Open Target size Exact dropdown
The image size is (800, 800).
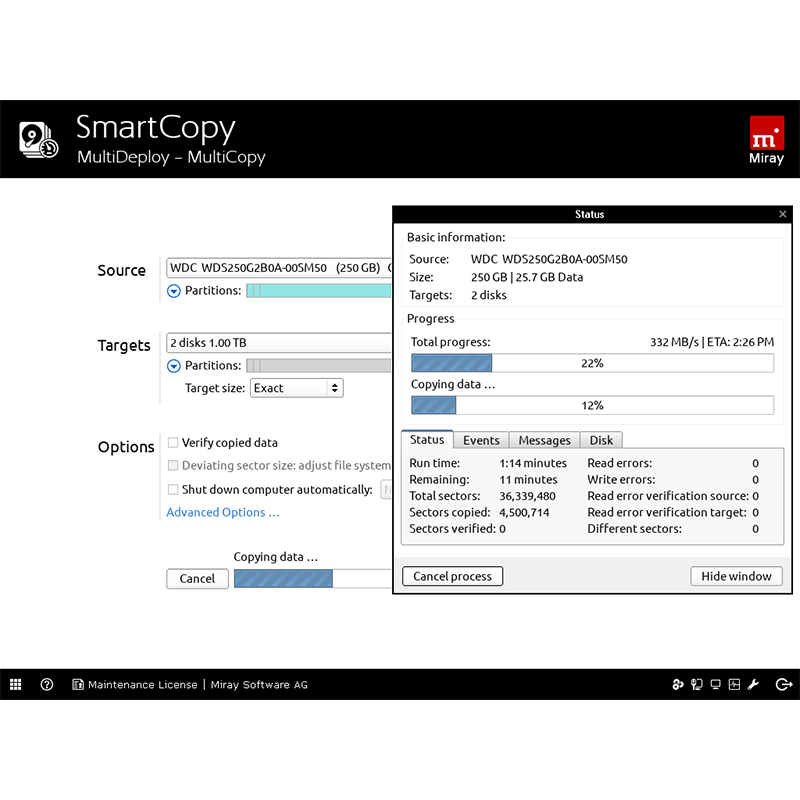point(296,388)
